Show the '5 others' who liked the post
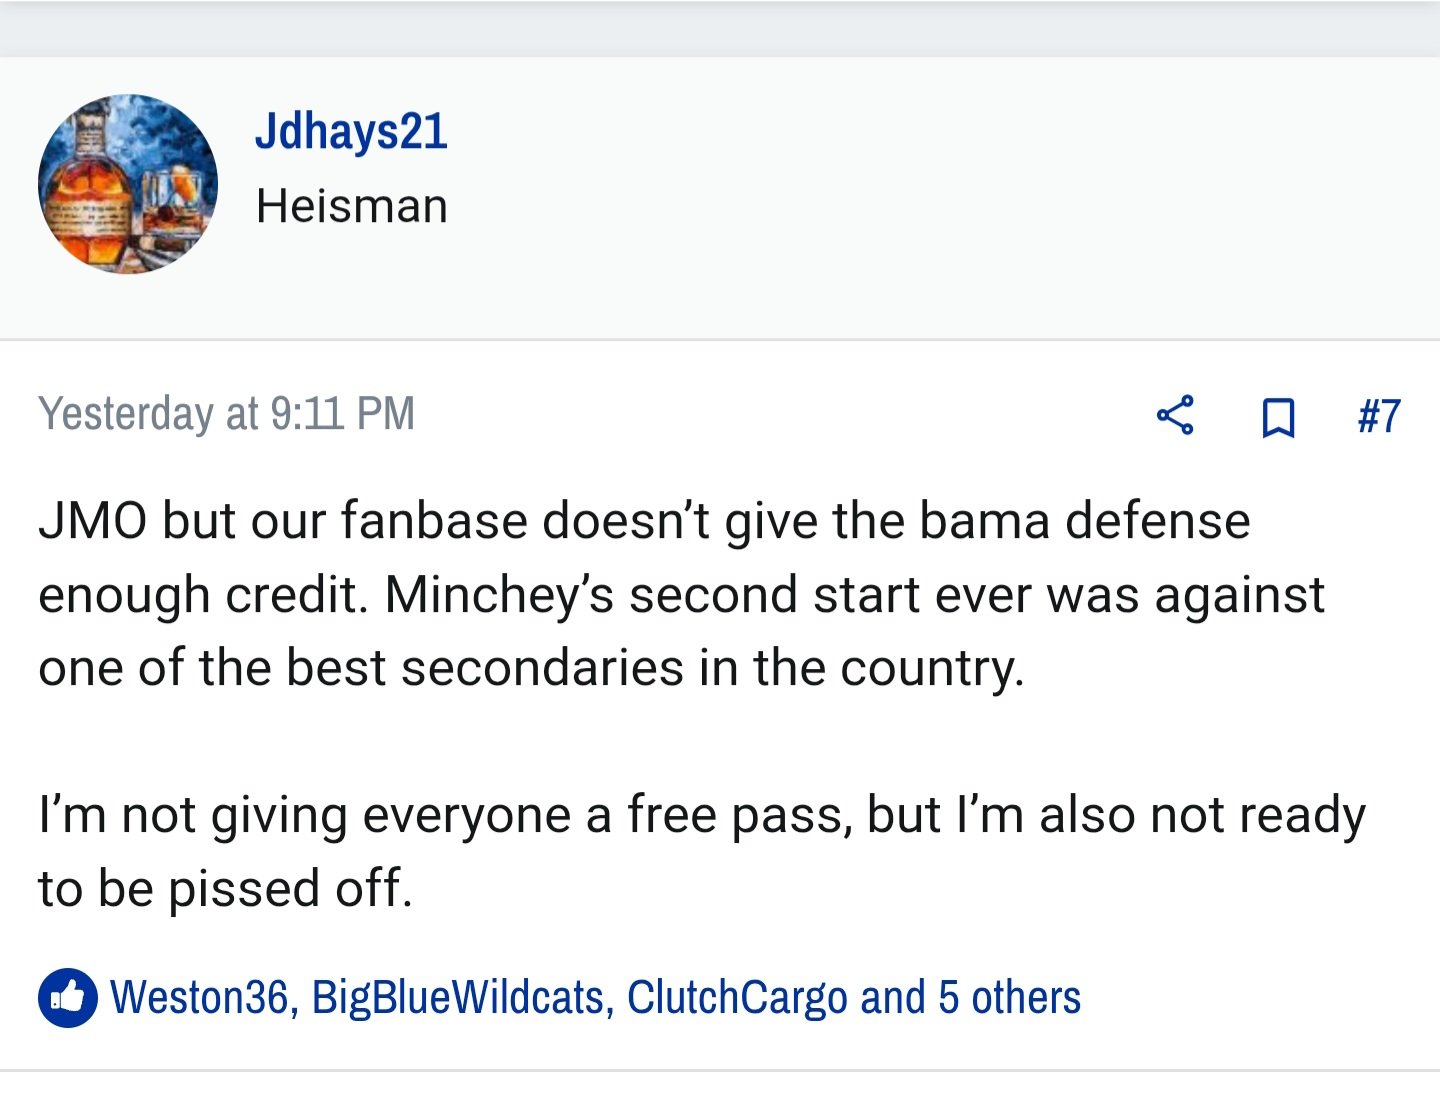The height and width of the screenshot is (1115, 1440). pos(1009,997)
